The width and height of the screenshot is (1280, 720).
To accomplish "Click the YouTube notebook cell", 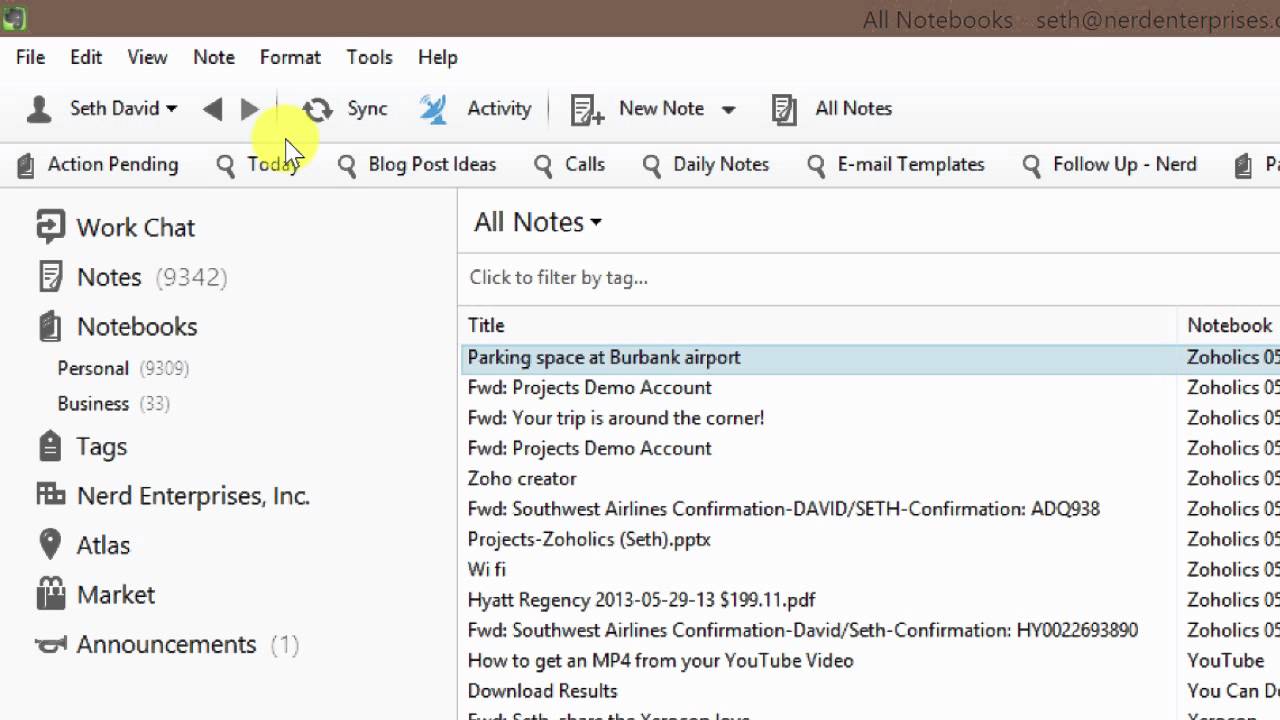I will coord(1226,660).
